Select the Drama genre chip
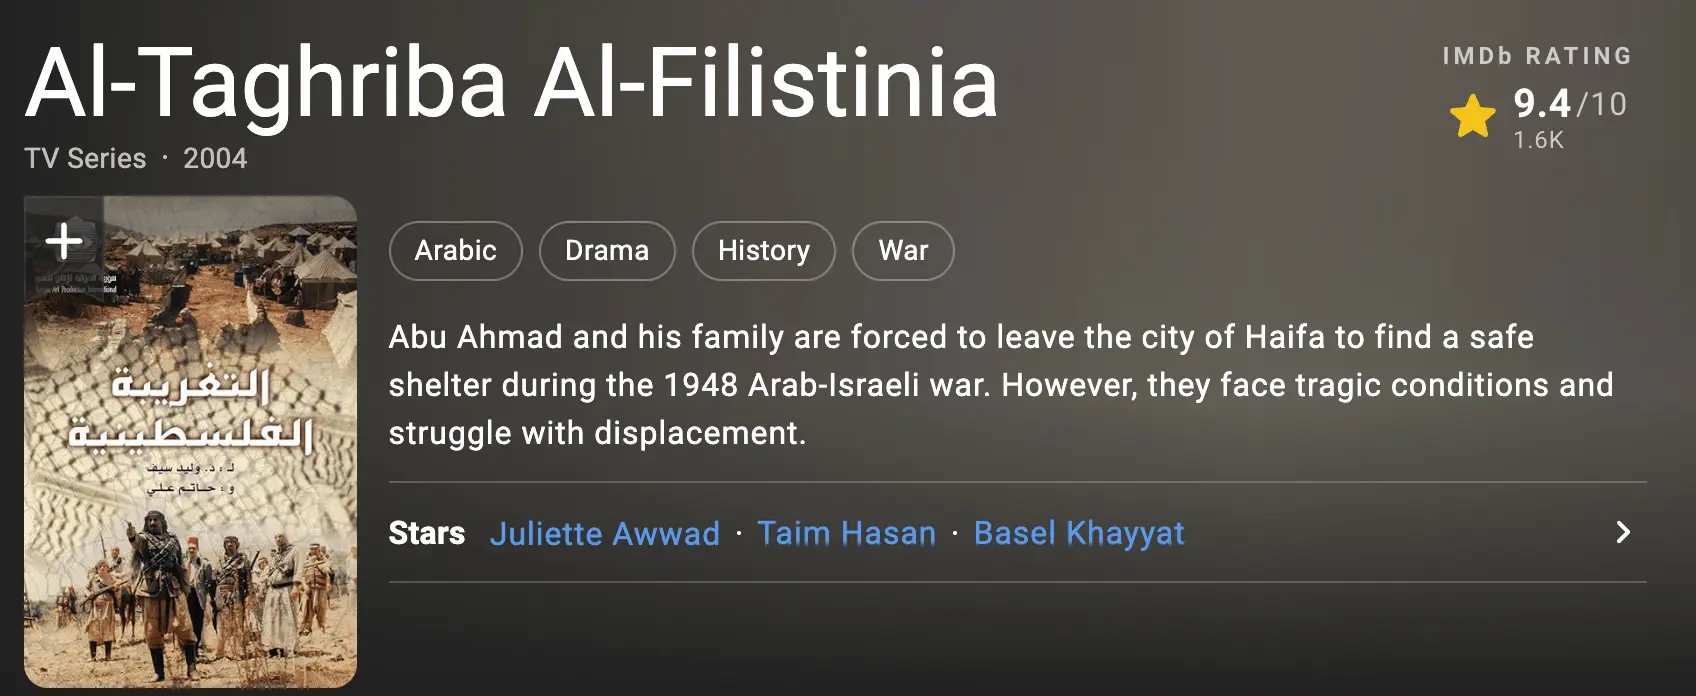This screenshot has height=696, width=1696. 606,250
